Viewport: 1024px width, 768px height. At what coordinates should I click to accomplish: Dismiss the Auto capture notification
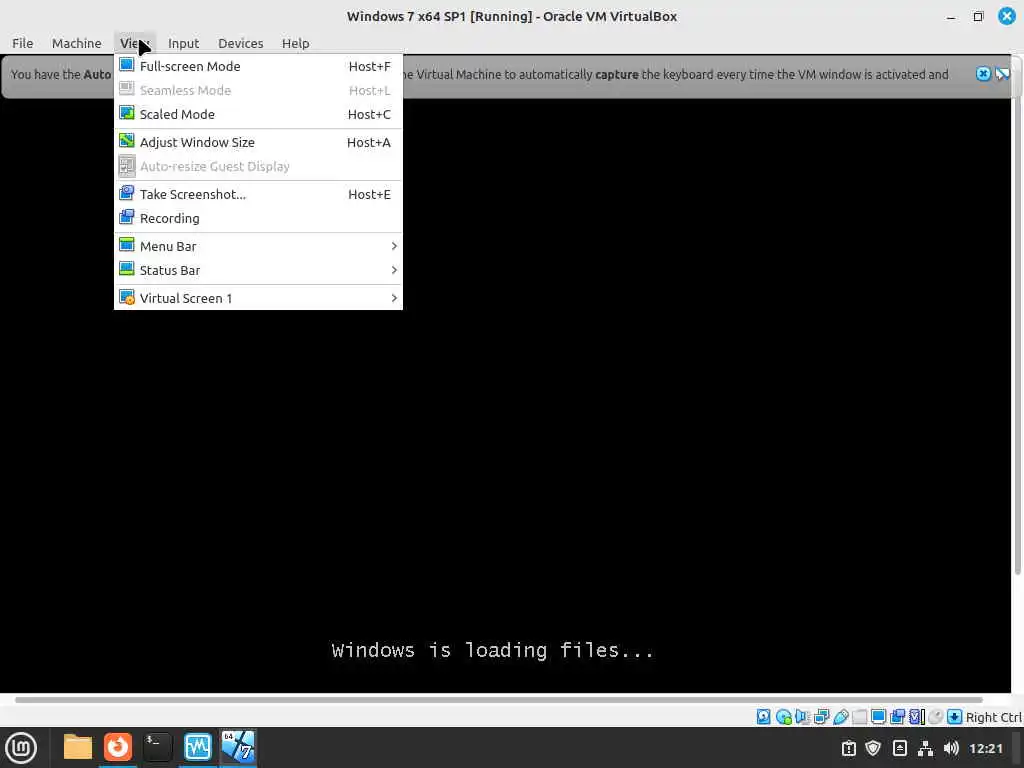point(983,74)
